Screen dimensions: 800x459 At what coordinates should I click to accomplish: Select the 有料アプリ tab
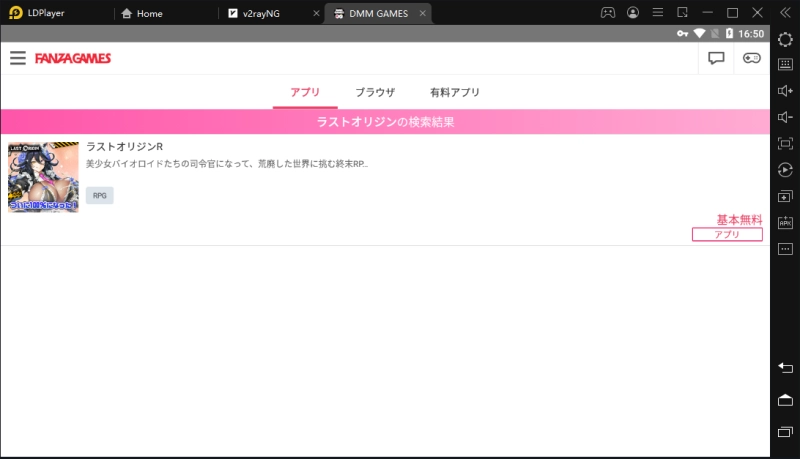455,92
